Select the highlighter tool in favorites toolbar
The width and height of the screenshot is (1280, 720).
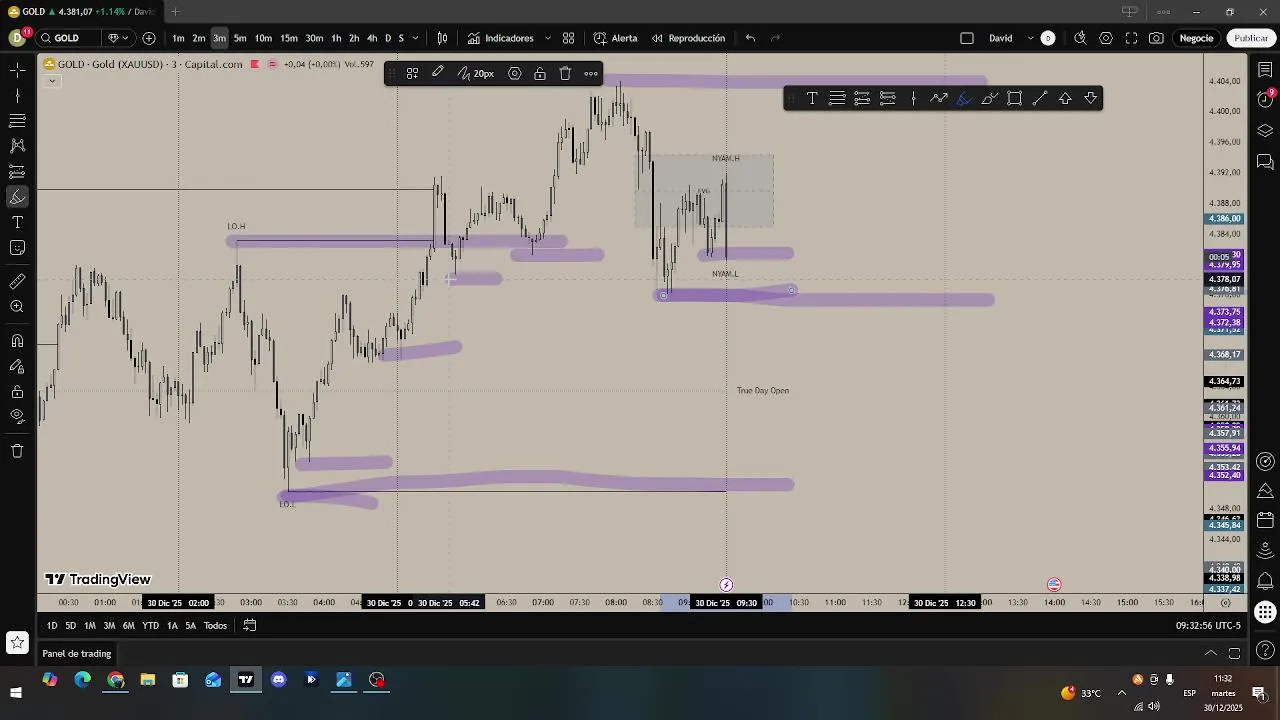click(964, 98)
